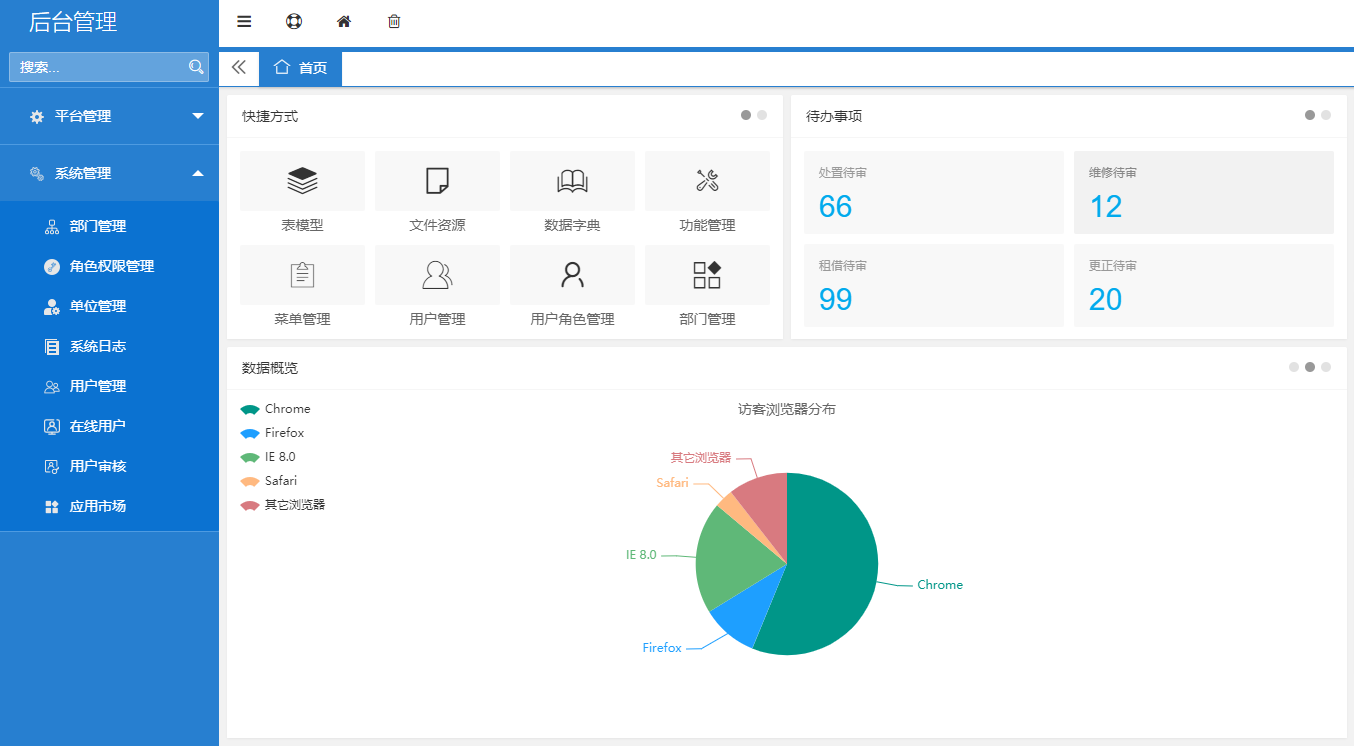Open the 功能管理 tools shortcut icon

[x=707, y=181]
